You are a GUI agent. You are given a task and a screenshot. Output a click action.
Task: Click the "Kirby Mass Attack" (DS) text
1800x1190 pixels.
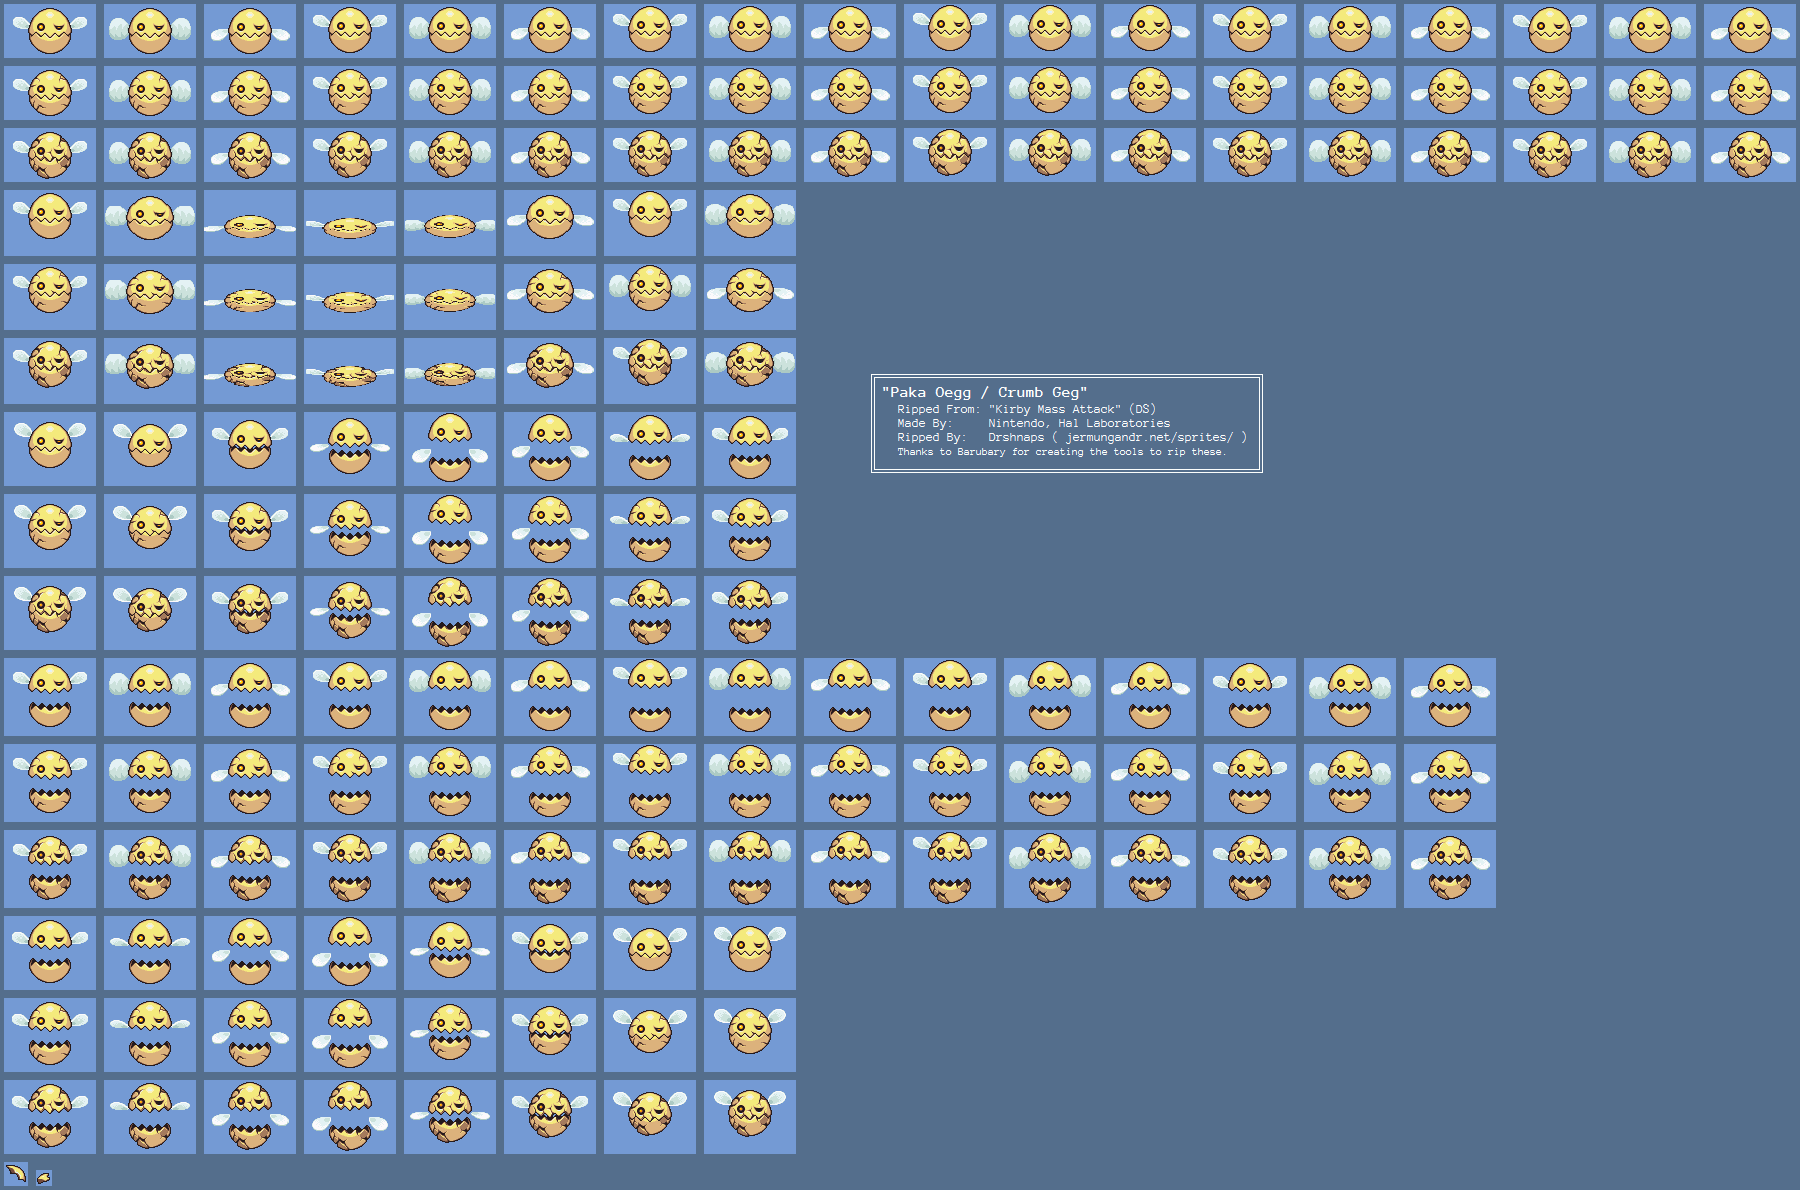[1072, 409]
